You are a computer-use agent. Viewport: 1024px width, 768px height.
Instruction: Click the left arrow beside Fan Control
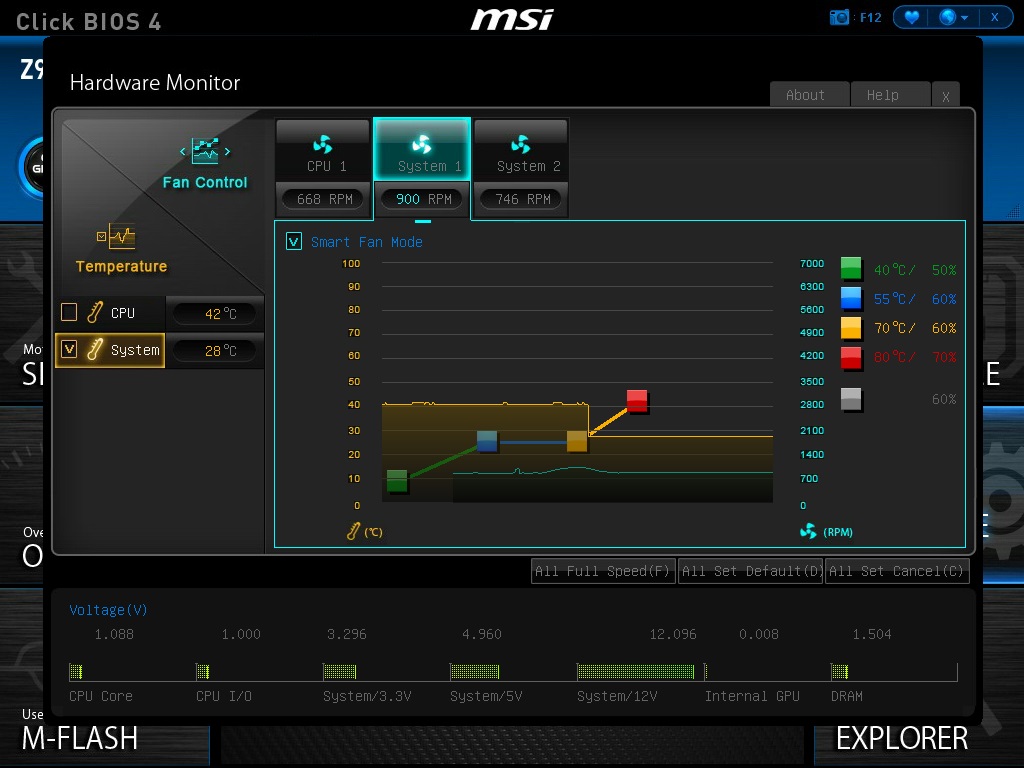coord(183,152)
